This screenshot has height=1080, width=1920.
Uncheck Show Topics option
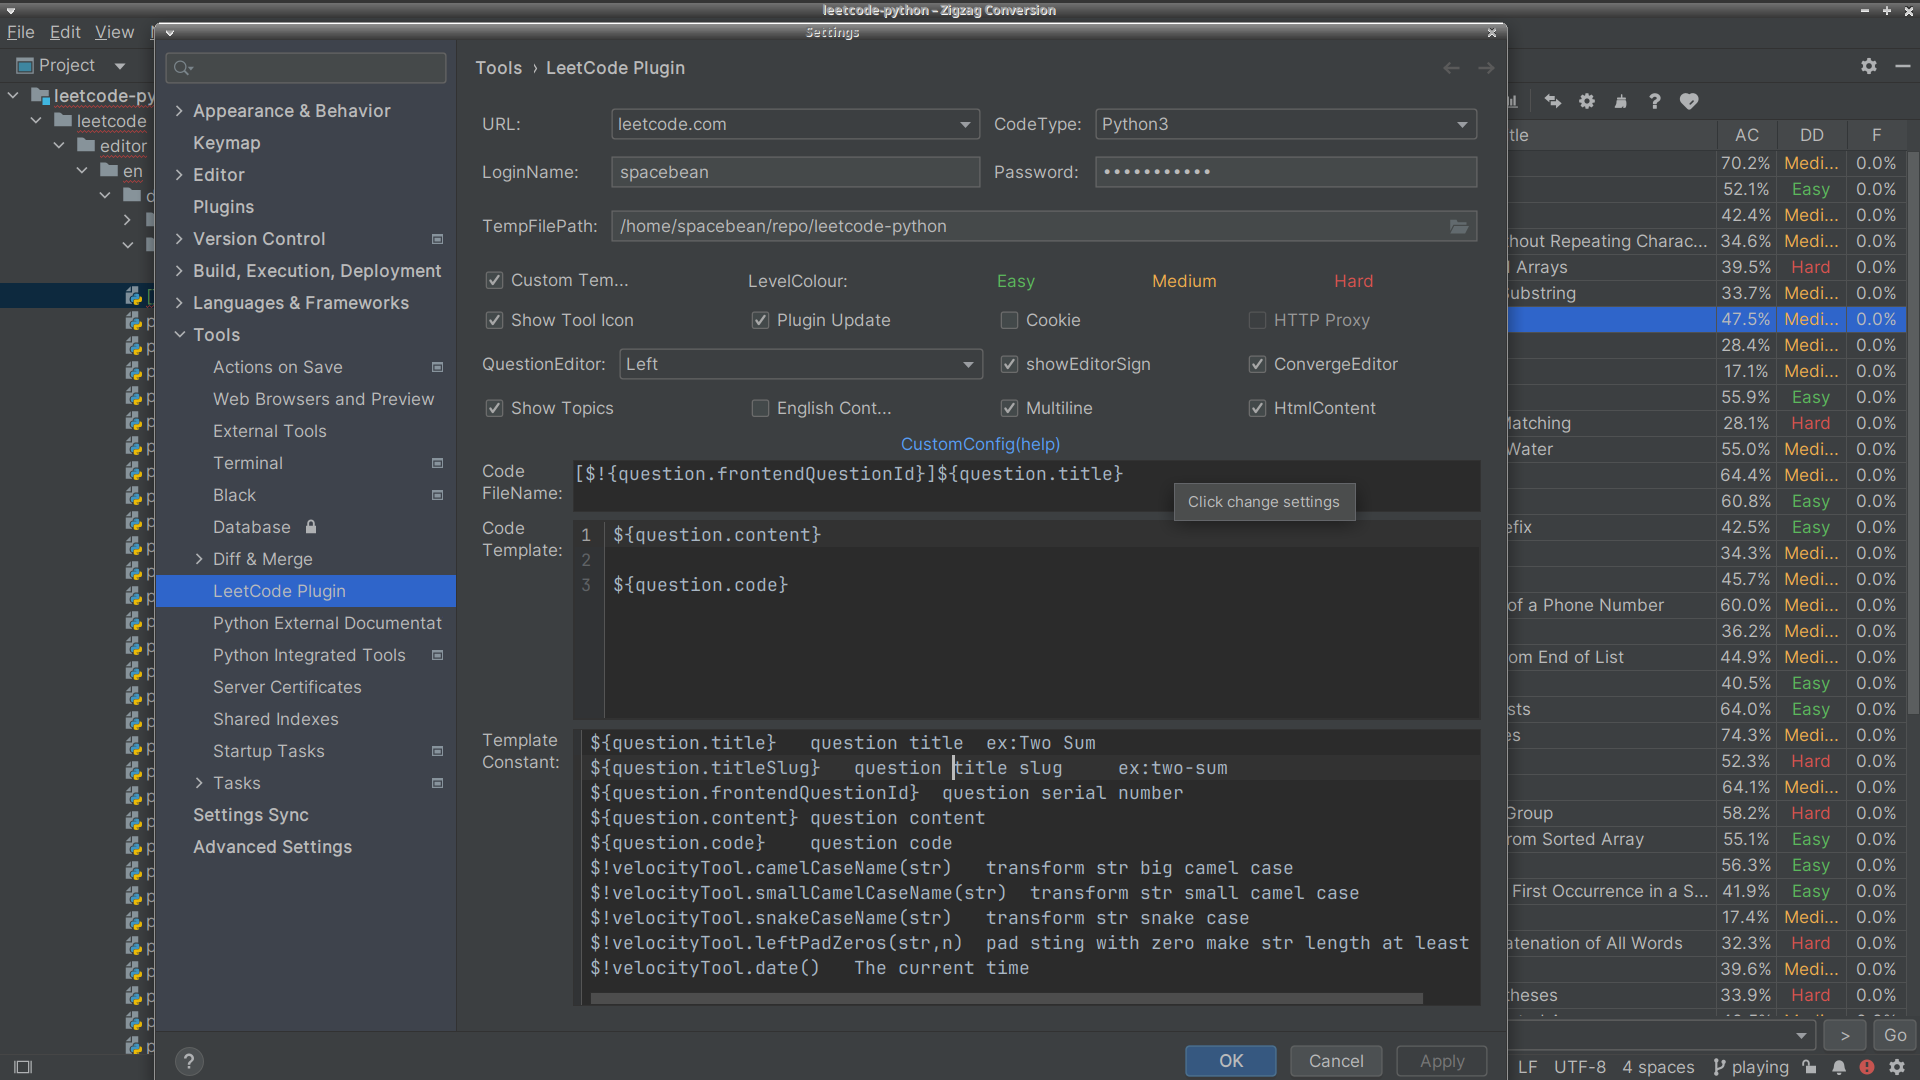pos(494,409)
